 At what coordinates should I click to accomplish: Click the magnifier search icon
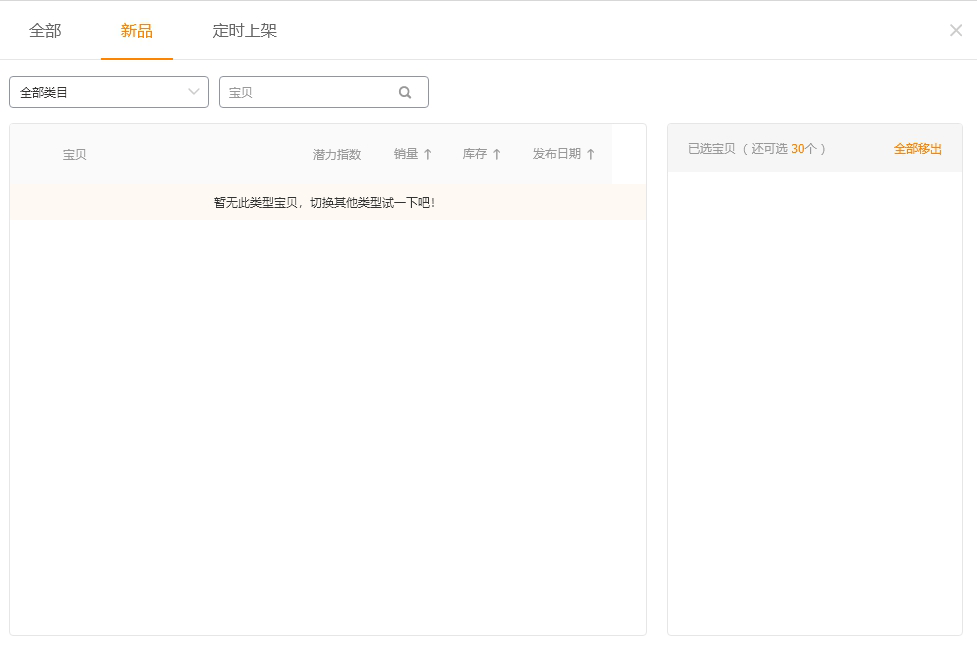tap(405, 92)
